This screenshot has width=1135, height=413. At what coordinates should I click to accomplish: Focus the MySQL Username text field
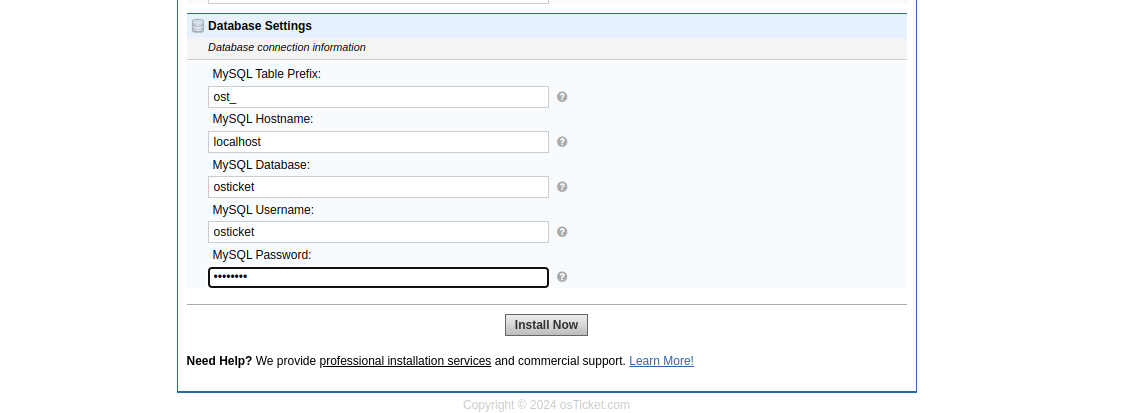(378, 232)
